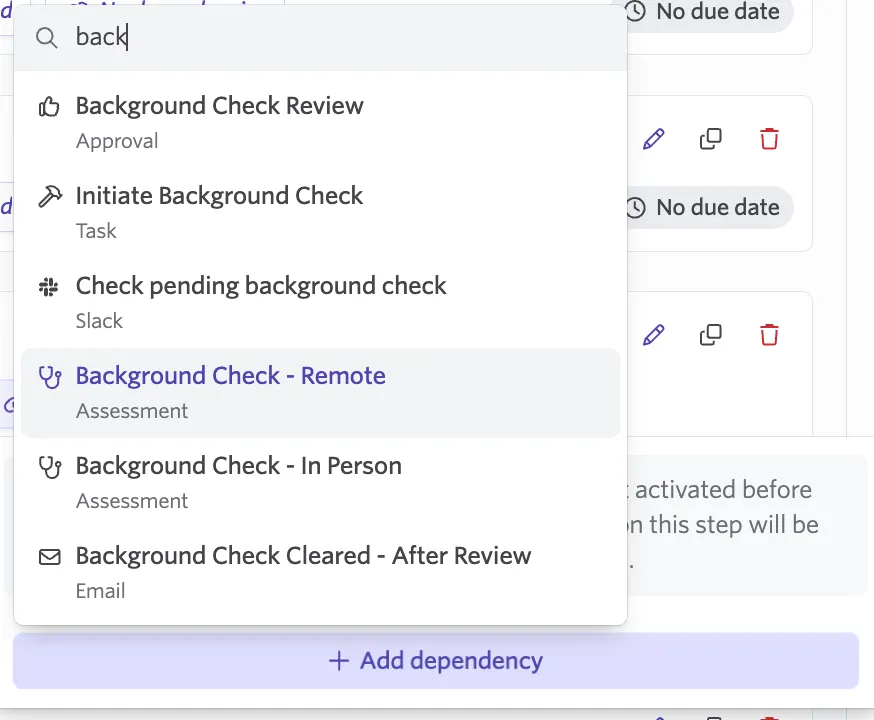Click 'Assessment' label under Background Check - Remote
The height and width of the screenshot is (720, 874).
point(132,411)
